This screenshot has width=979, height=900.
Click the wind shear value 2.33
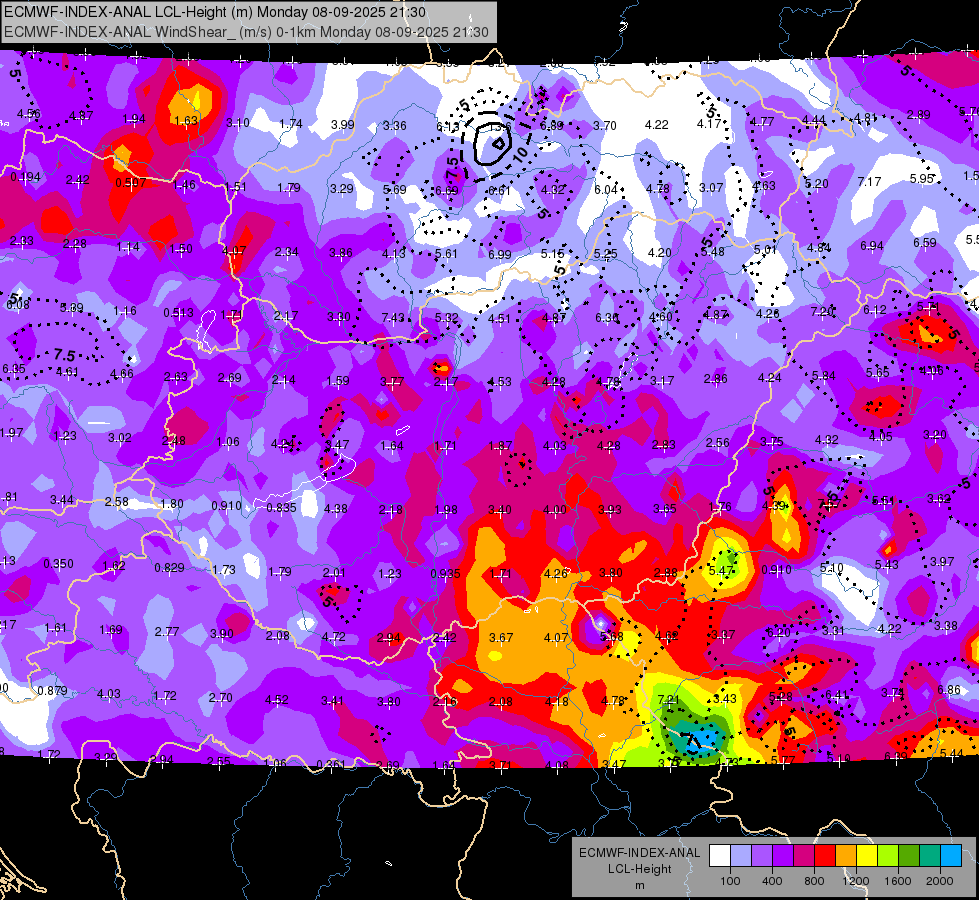coord(21,241)
